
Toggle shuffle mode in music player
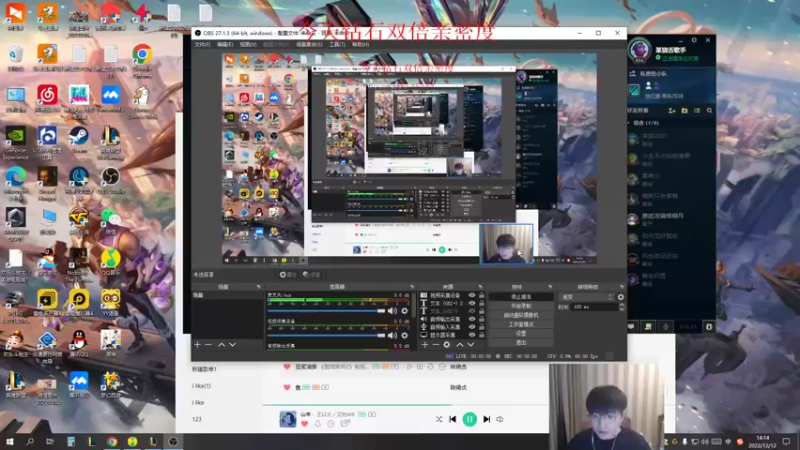point(439,419)
